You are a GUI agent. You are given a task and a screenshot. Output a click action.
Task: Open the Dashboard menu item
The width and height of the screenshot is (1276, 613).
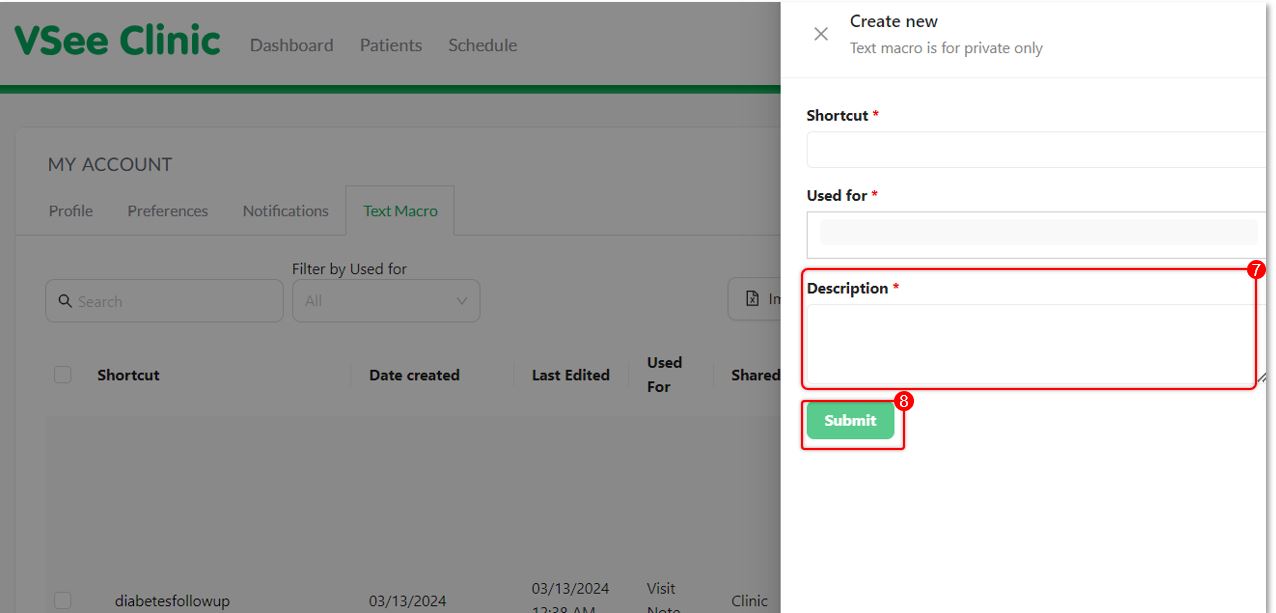[291, 45]
